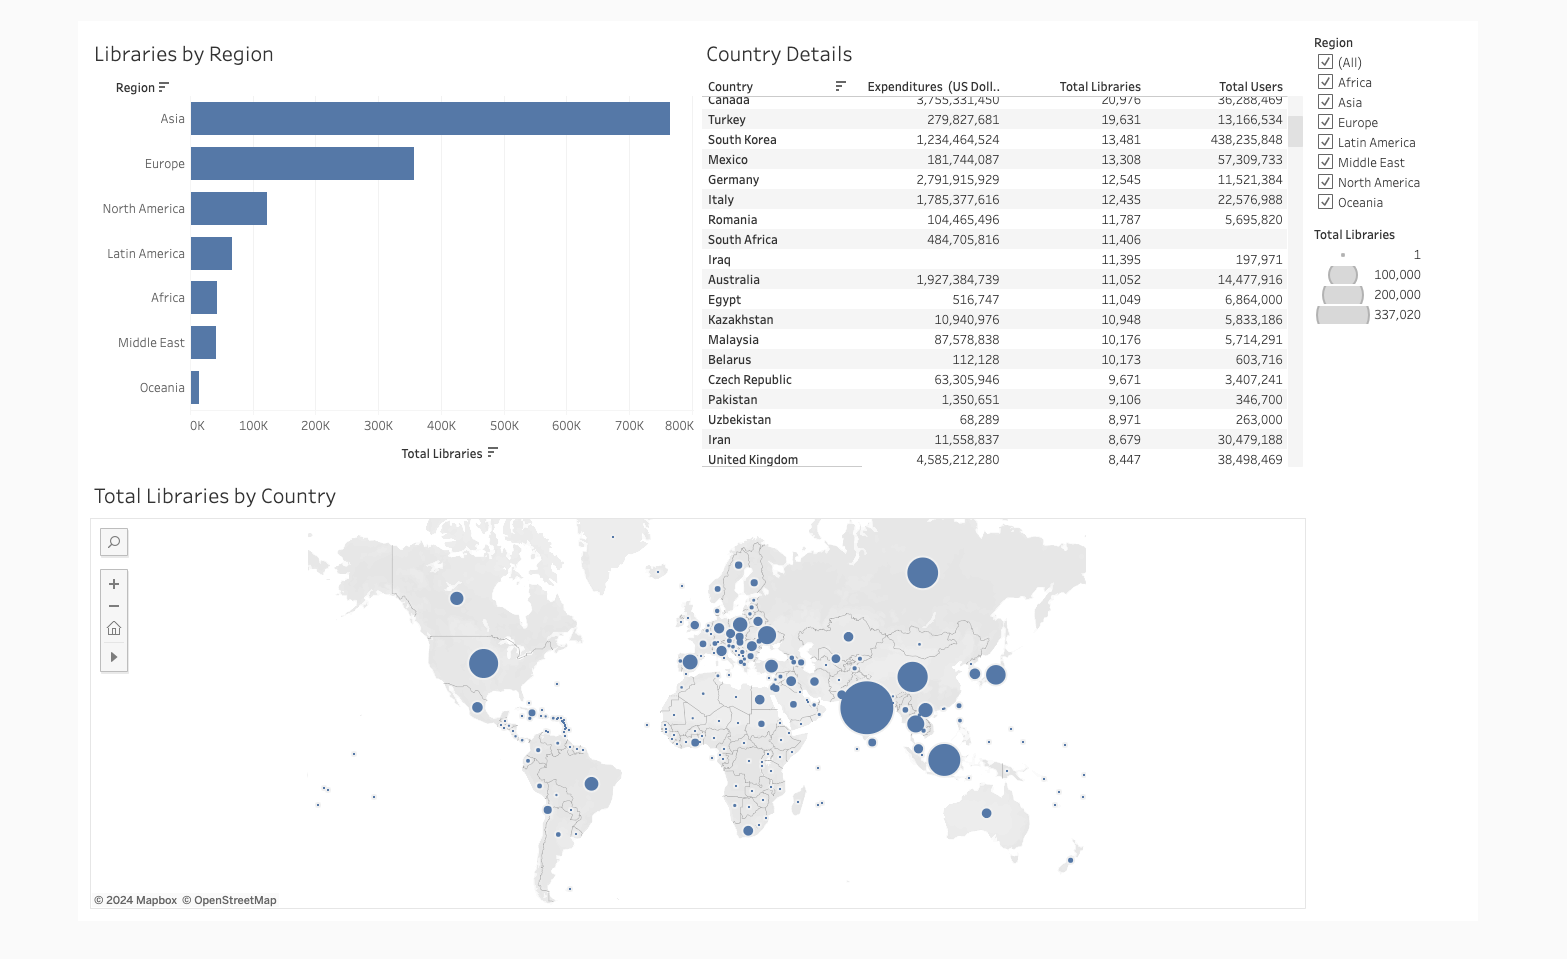Select the Latin America bar
The height and width of the screenshot is (959, 1567).
point(211,253)
